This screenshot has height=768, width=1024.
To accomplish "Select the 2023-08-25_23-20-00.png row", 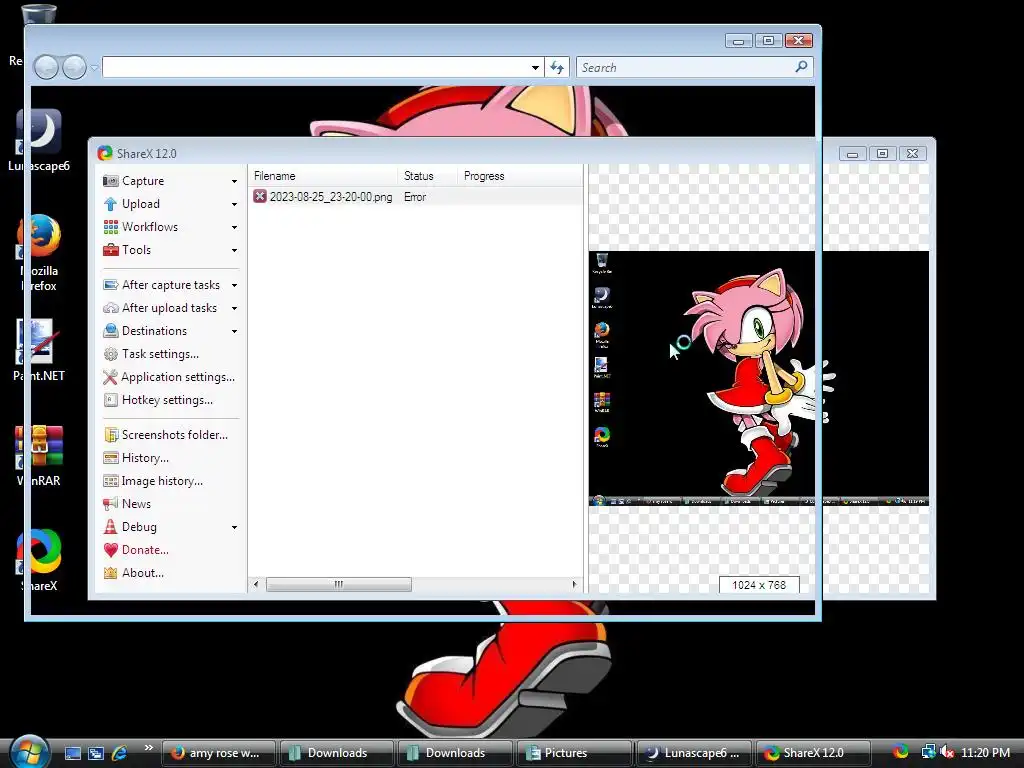I will pos(415,197).
